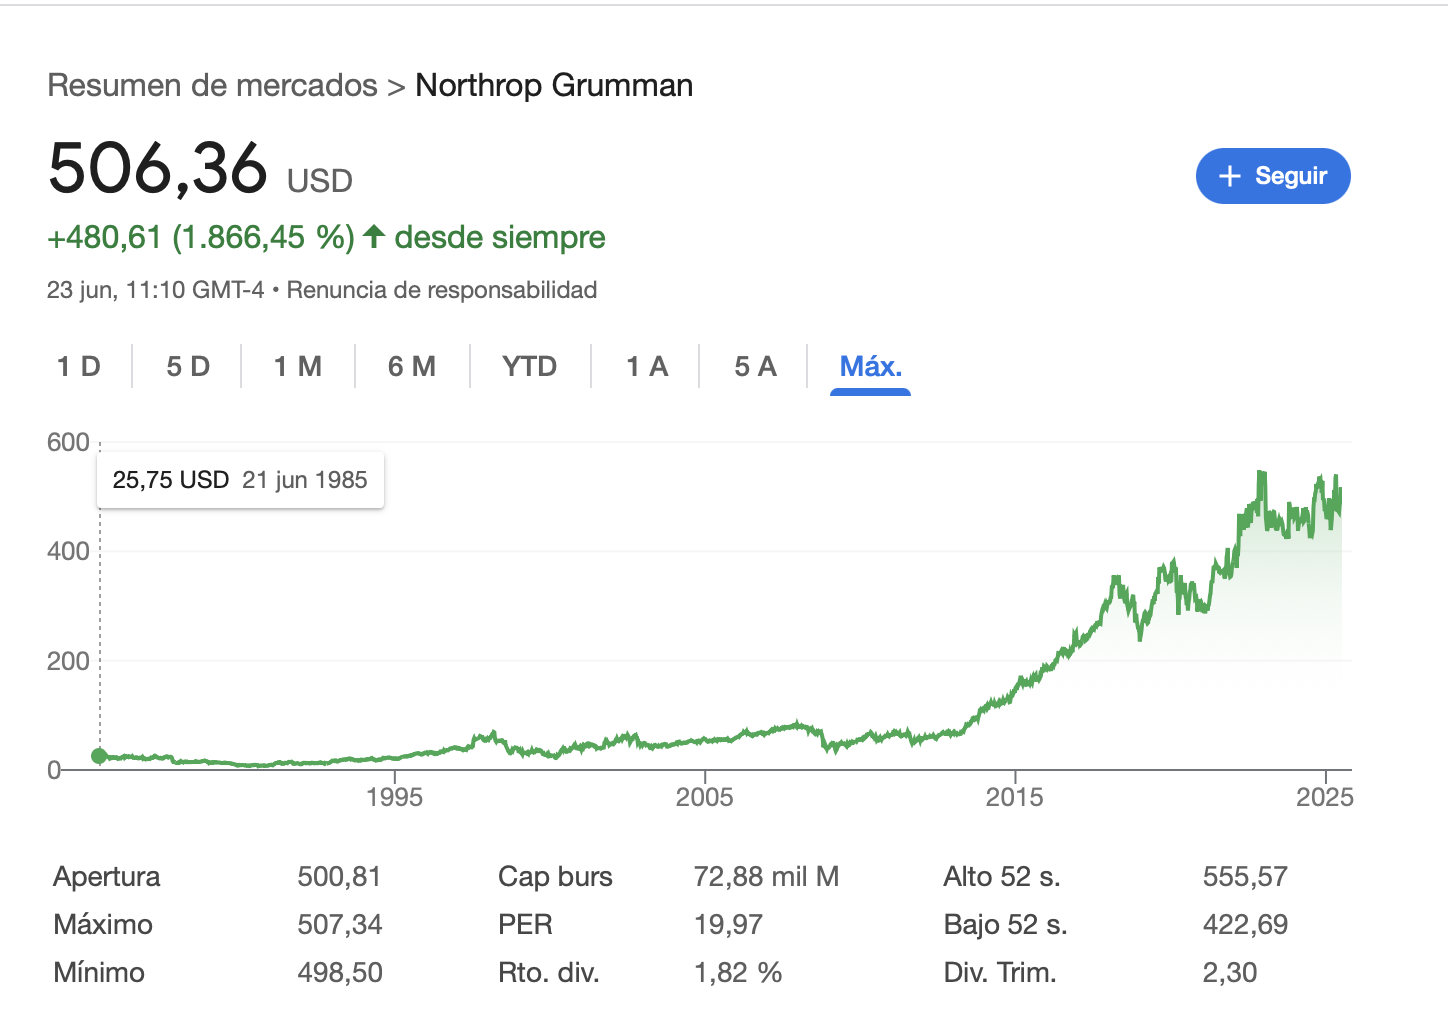Open the 5 A five-year tab
The image size is (1448, 1034).
pos(755,367)
